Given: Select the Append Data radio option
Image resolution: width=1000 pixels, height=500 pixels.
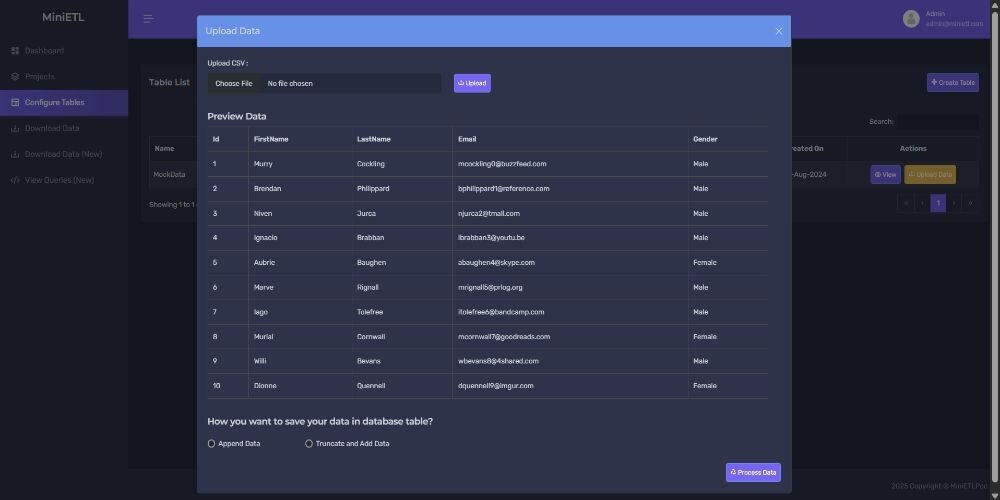Looking at the screenshot, I should tap(212, 443).
